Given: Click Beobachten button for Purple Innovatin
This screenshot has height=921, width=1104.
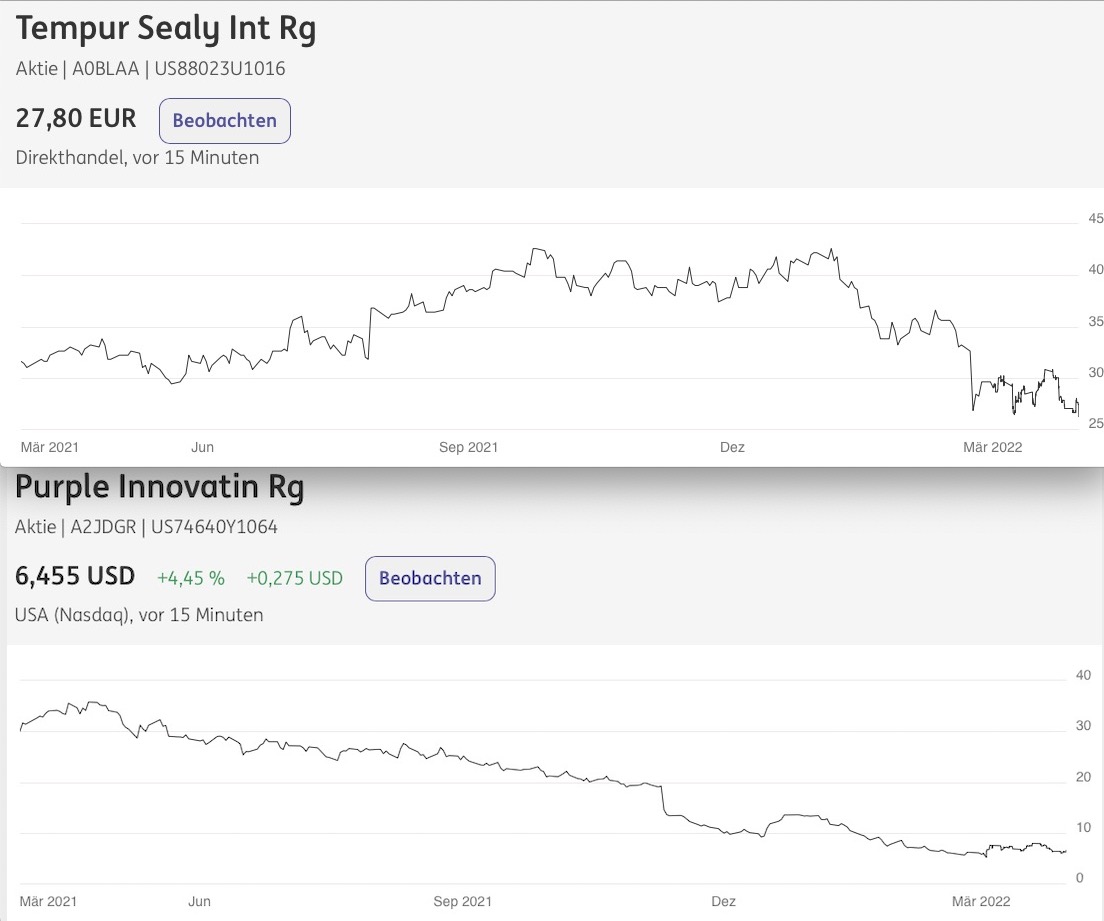Looking at the screenshot, I should [430, 579].
